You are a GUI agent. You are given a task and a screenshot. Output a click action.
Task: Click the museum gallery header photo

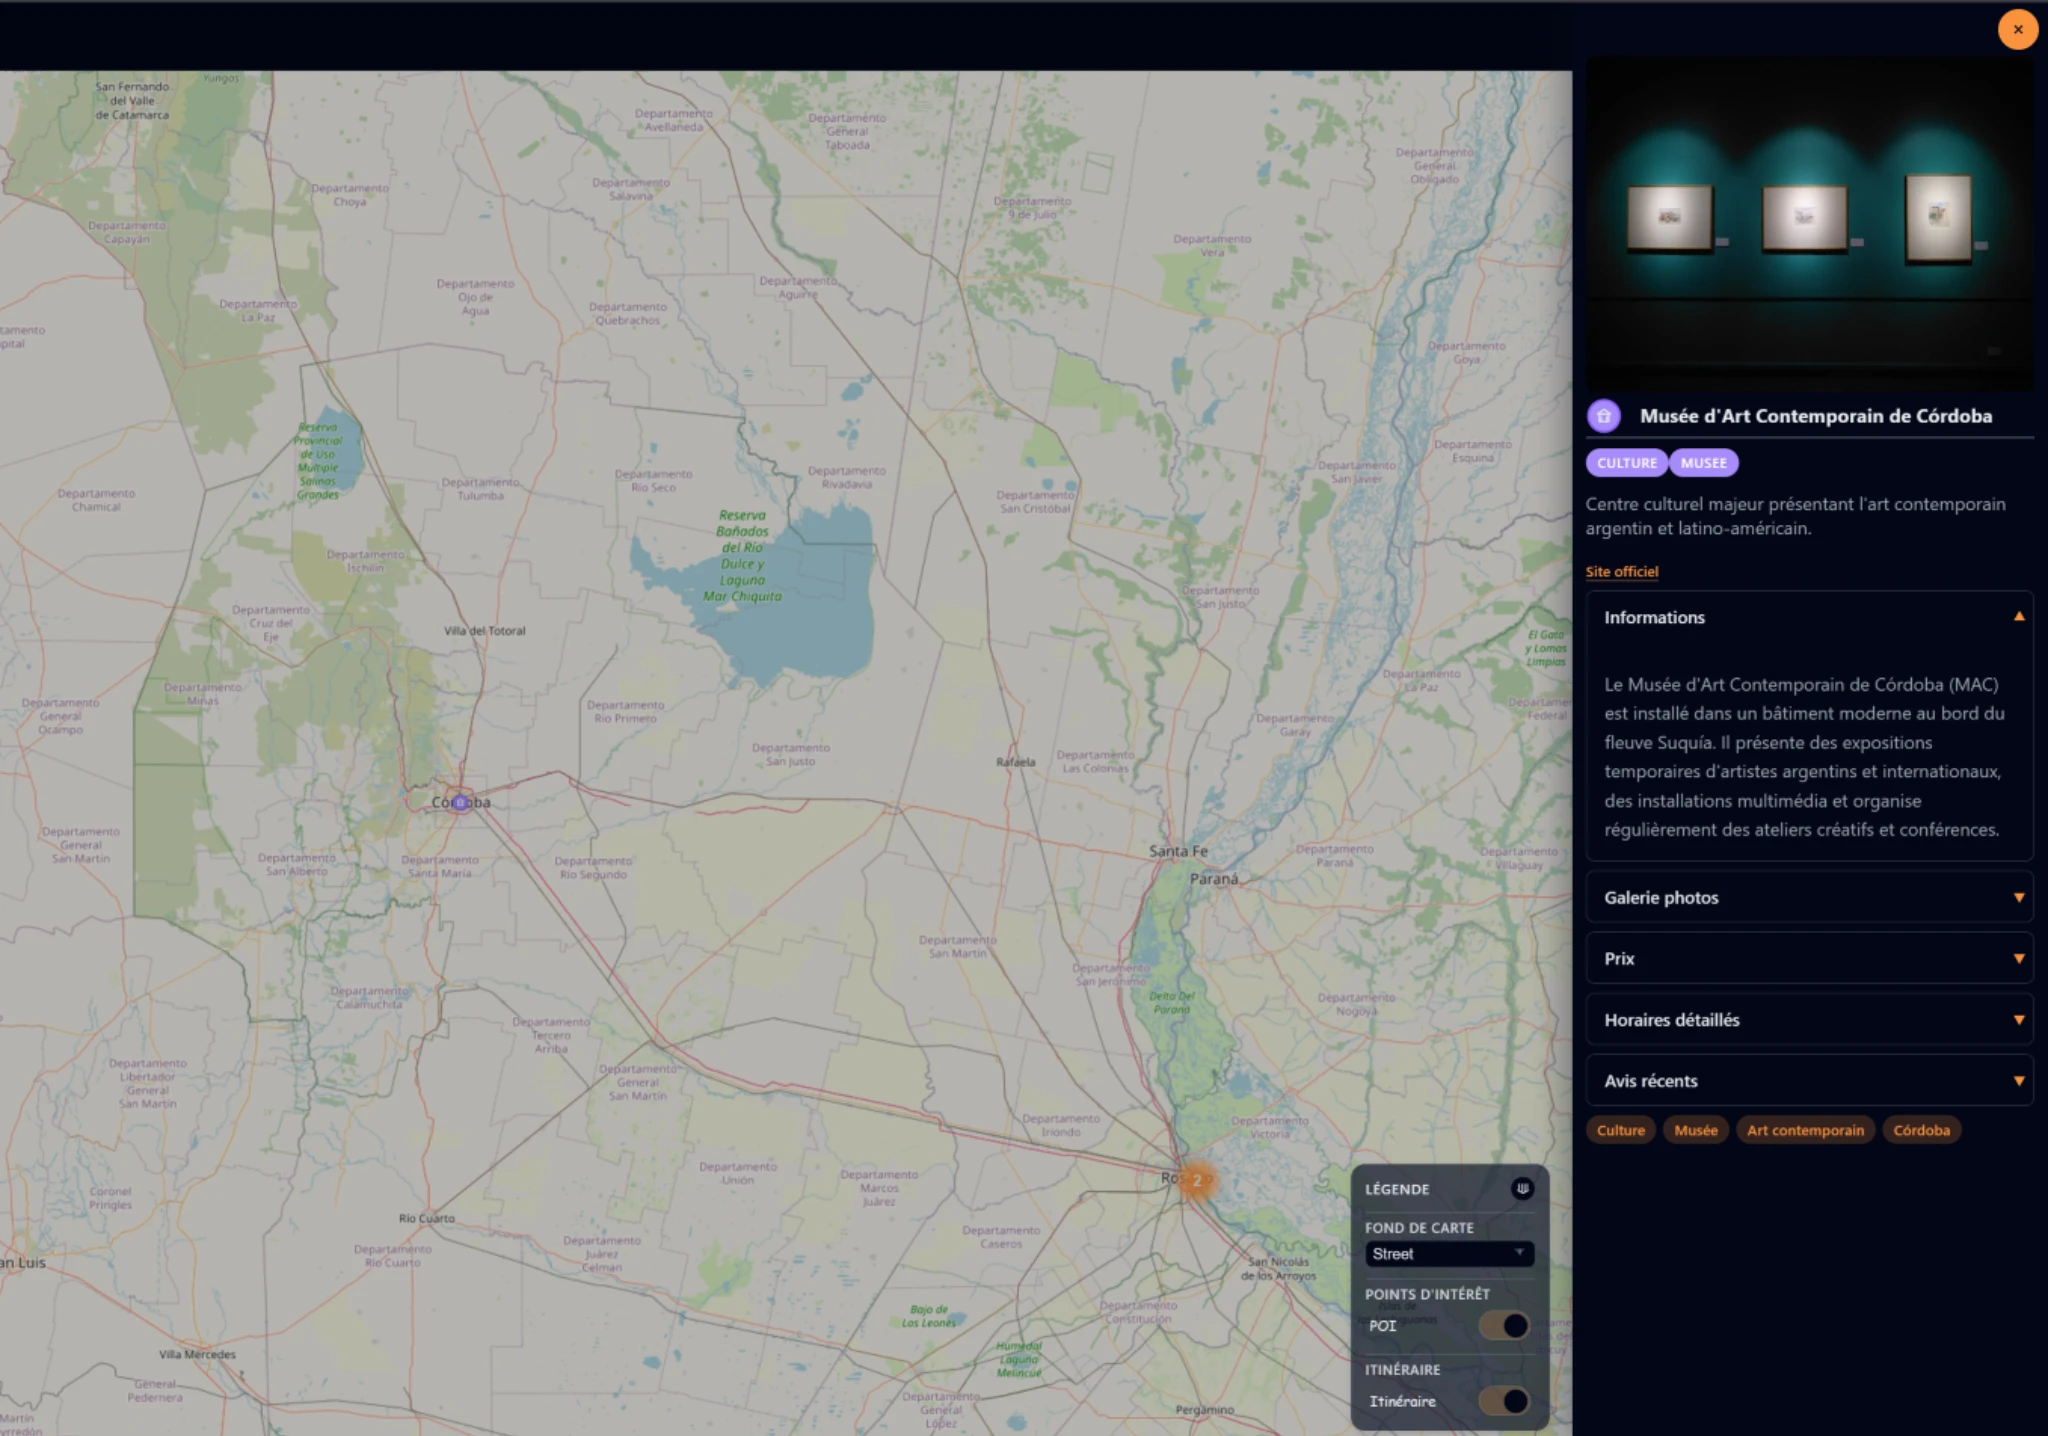1809,222
